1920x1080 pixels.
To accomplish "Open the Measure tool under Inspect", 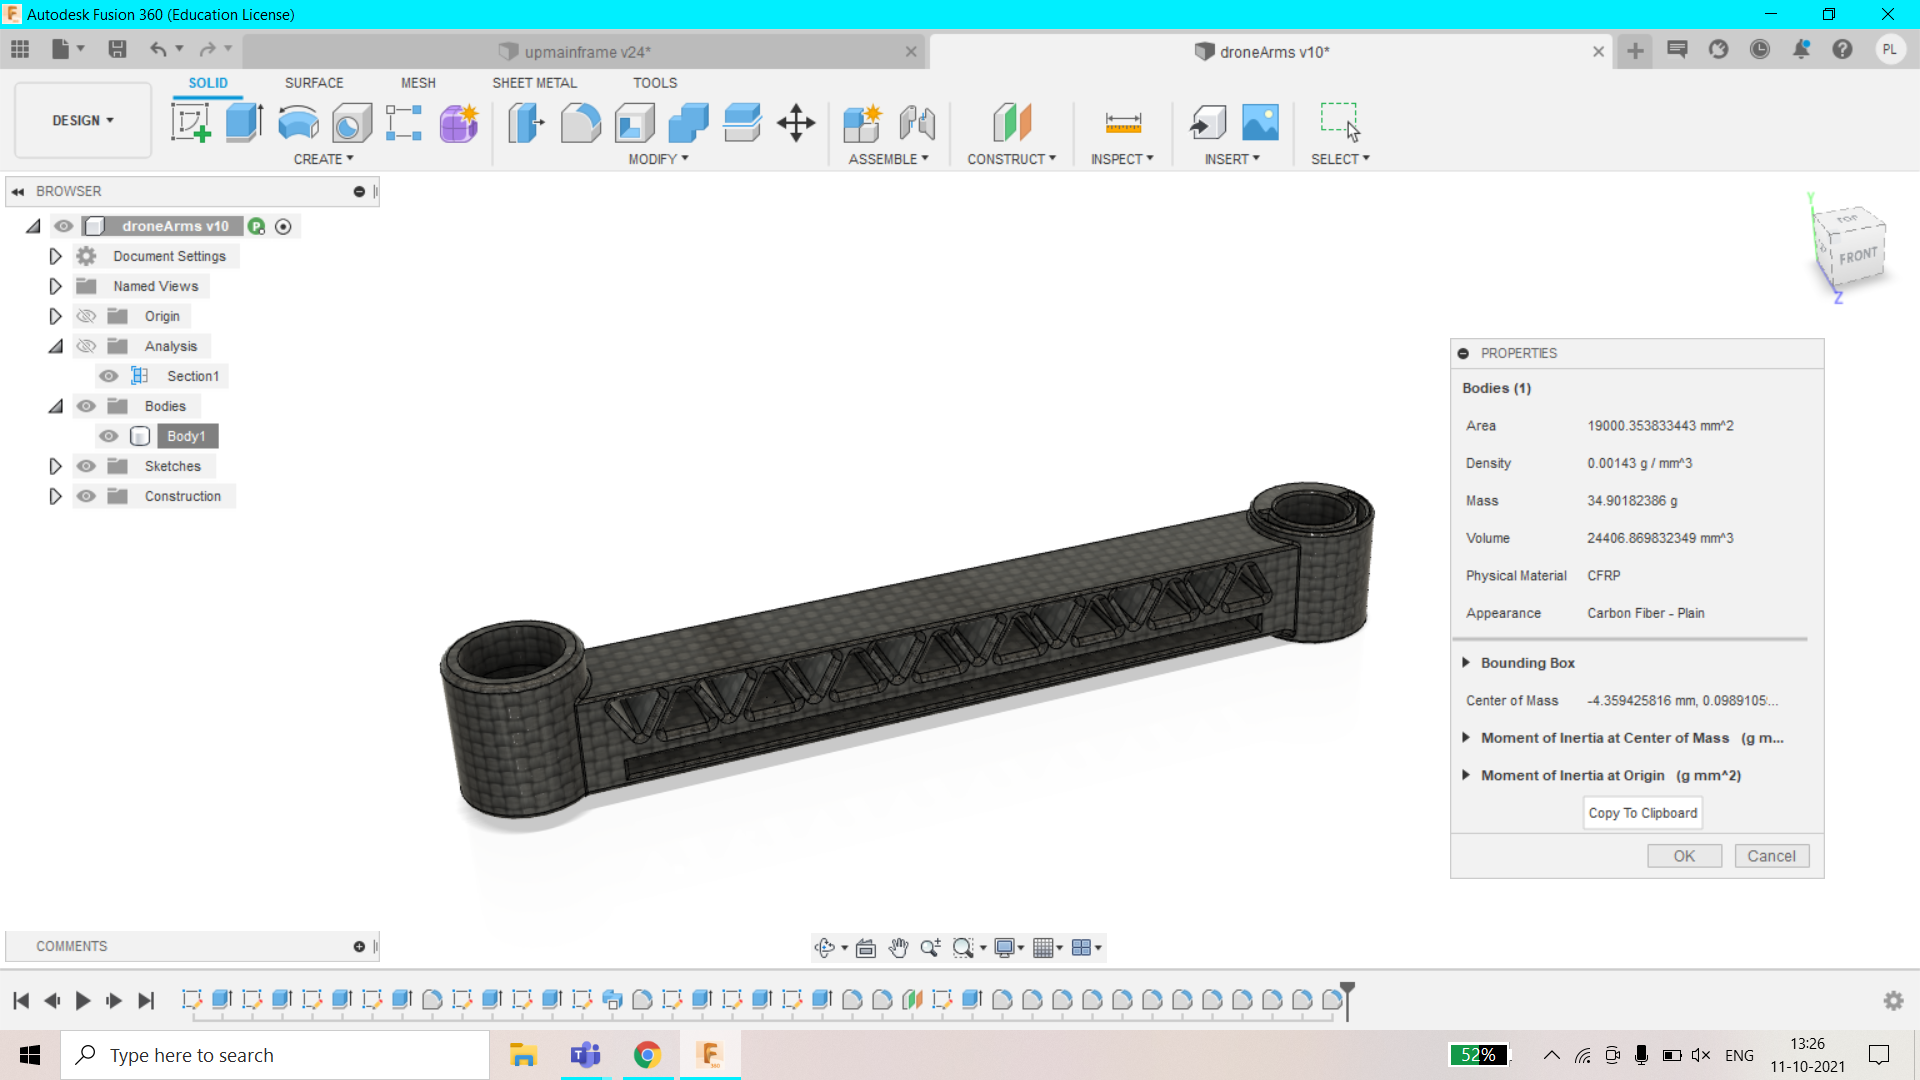I will 1122,122.
